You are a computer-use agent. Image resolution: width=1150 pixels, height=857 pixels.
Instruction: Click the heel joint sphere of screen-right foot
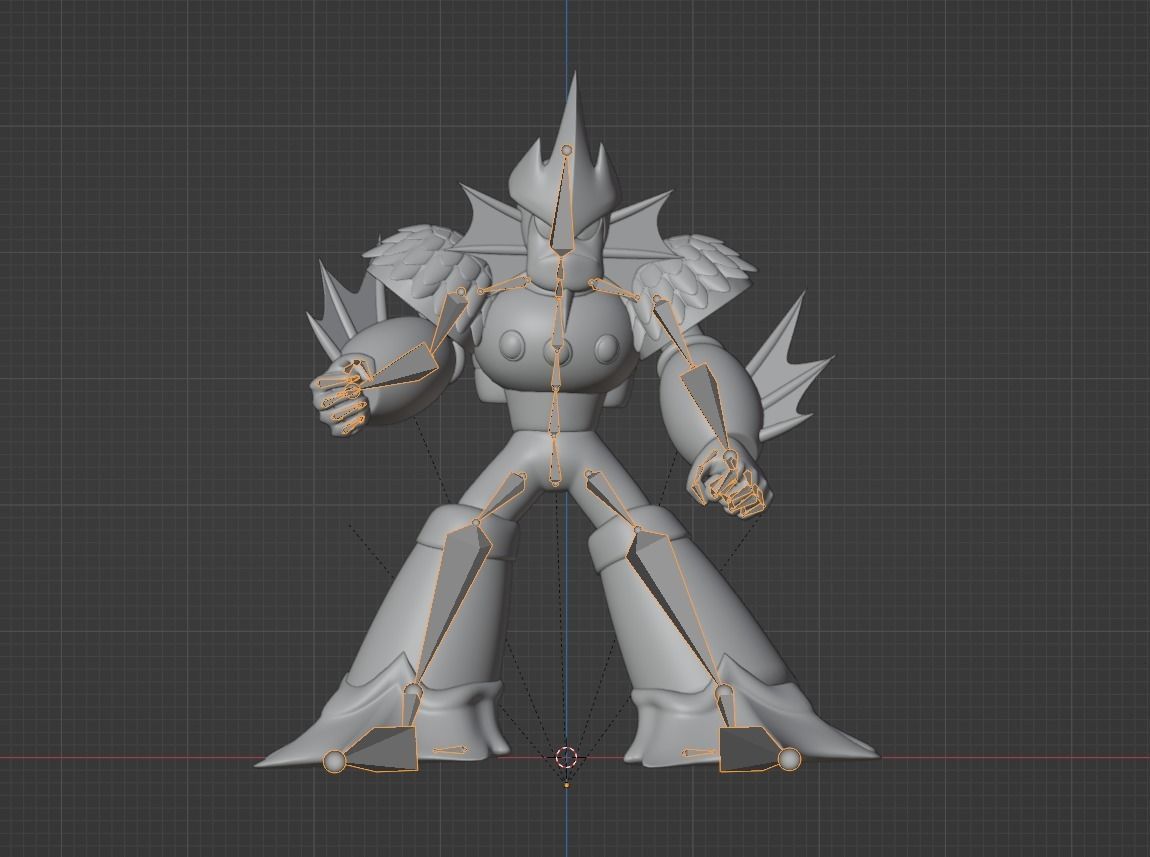790,759
